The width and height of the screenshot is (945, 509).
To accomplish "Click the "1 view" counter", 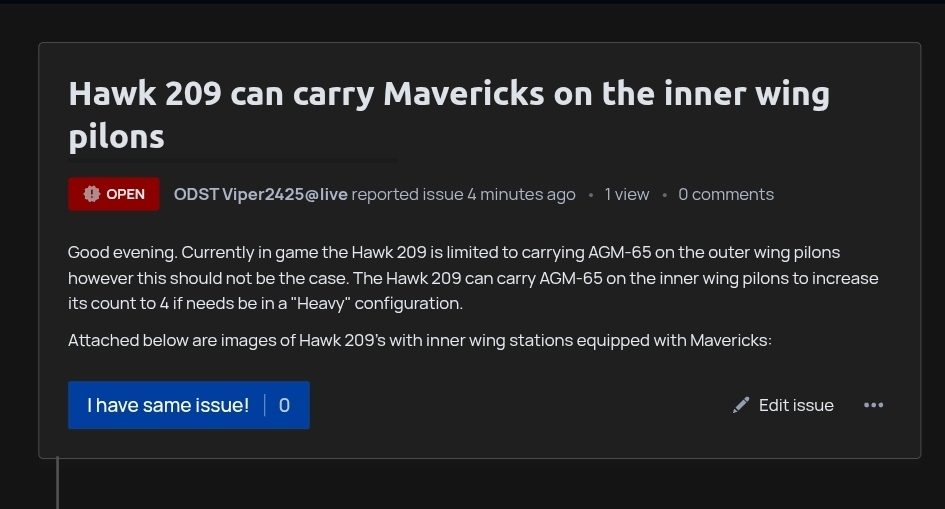I will [x=627, y=194].
